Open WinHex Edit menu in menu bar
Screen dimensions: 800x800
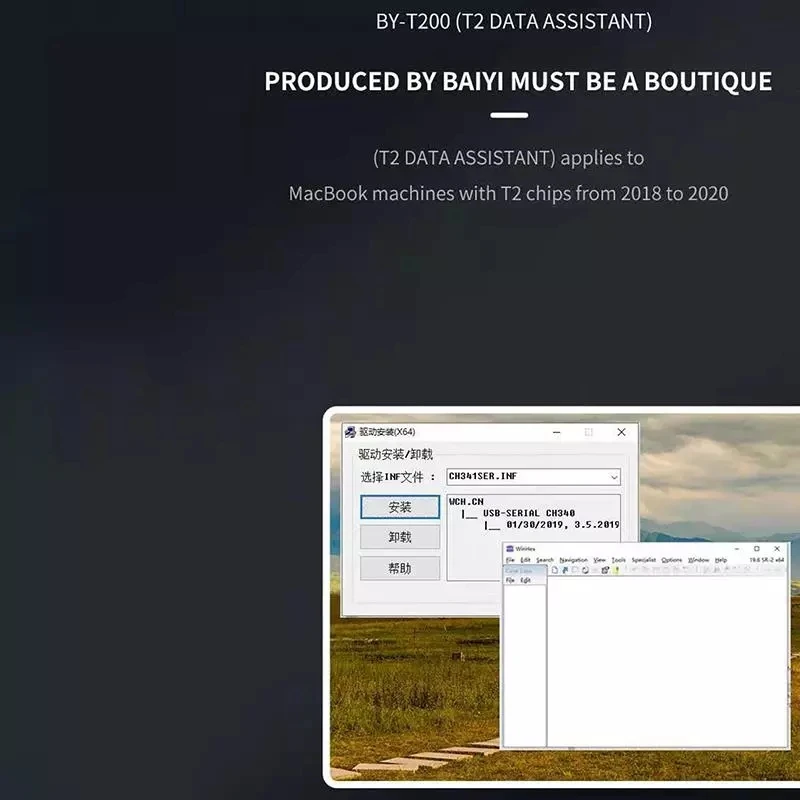pyautogui.click(x=525, y=560)
